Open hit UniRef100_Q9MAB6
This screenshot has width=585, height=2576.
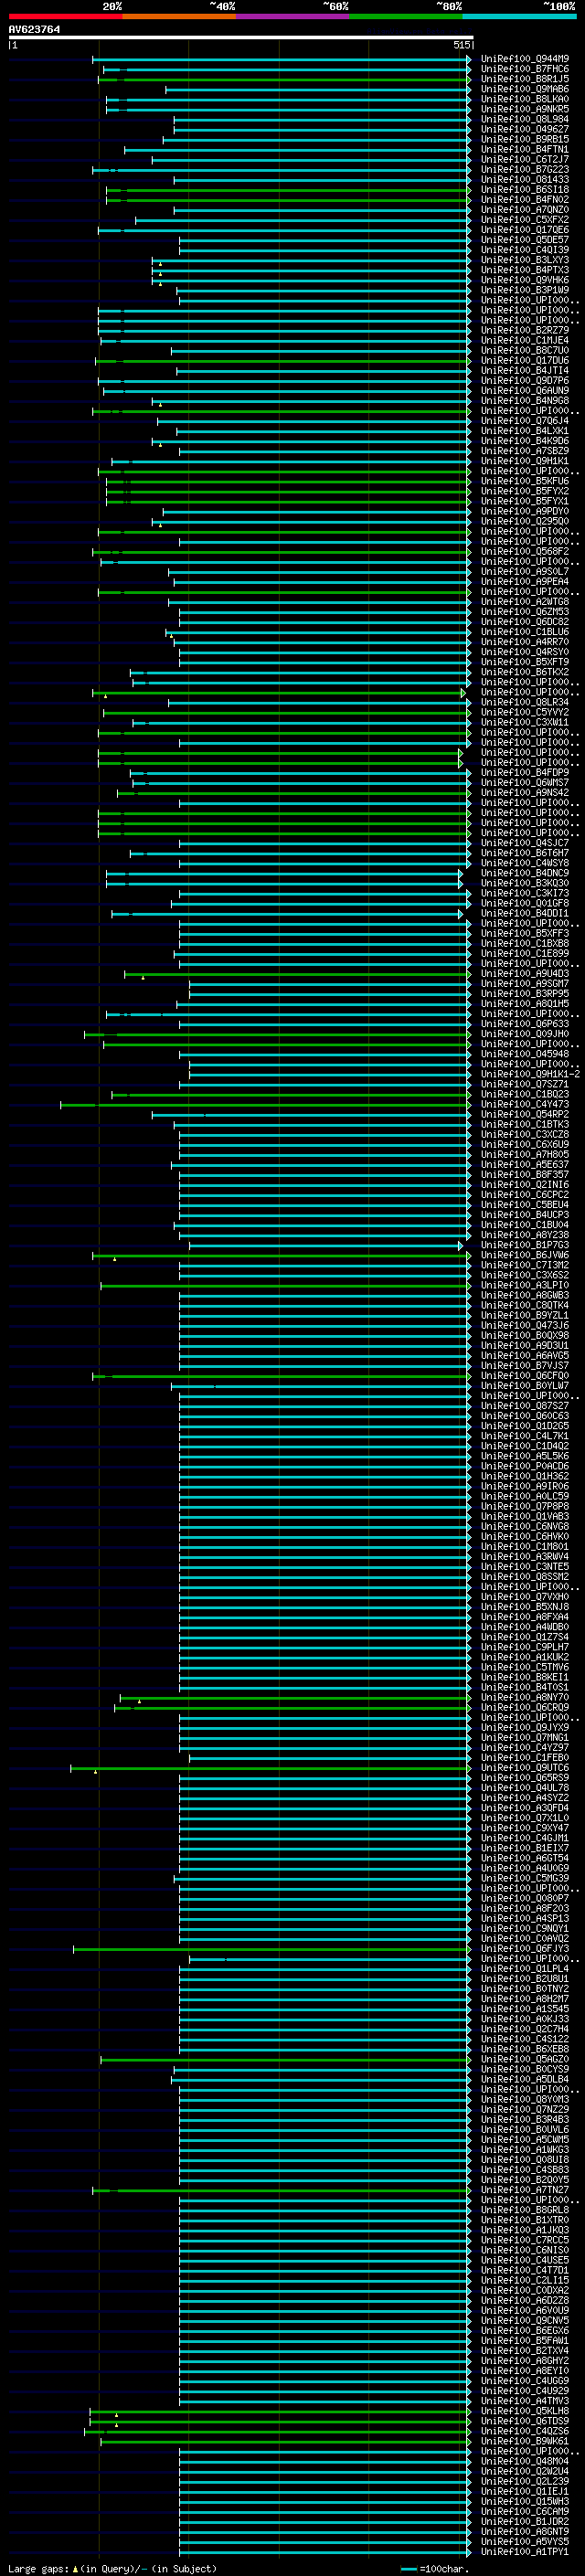click(x=525, y=89)
